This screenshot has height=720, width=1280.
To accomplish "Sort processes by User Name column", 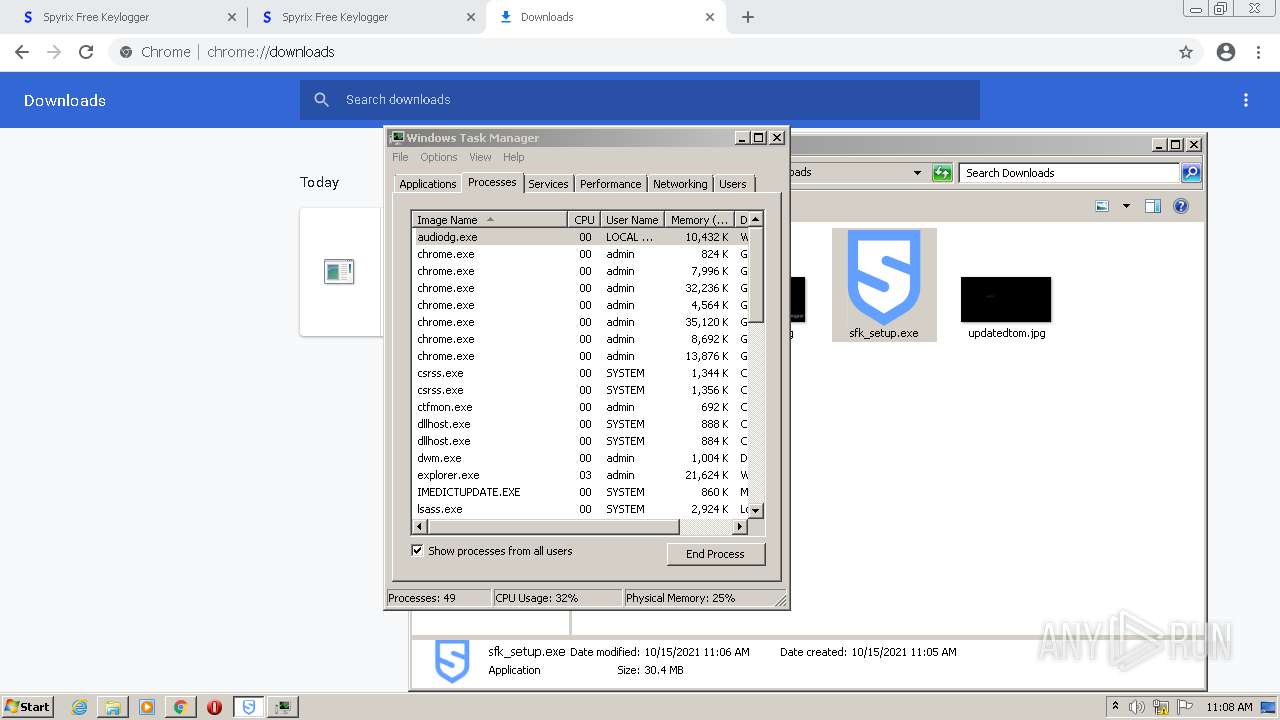I will [632, 219].
